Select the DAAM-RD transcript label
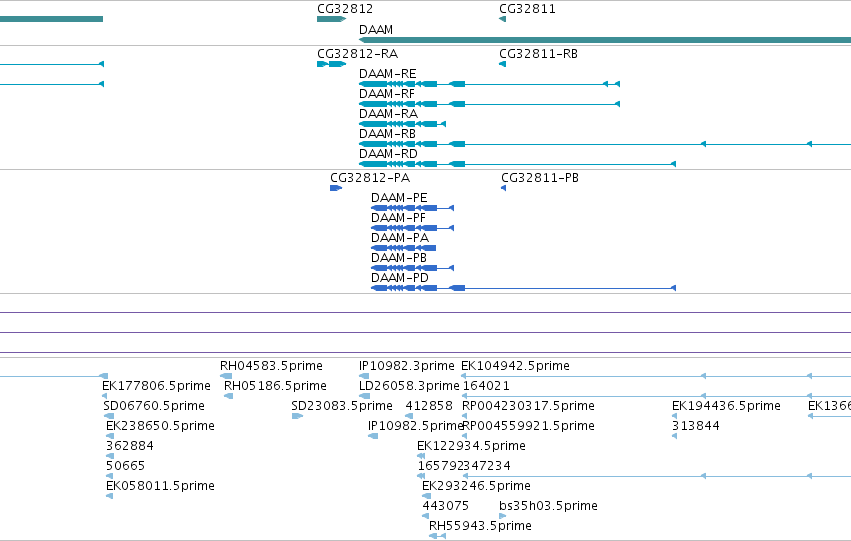 coord(388,154)
